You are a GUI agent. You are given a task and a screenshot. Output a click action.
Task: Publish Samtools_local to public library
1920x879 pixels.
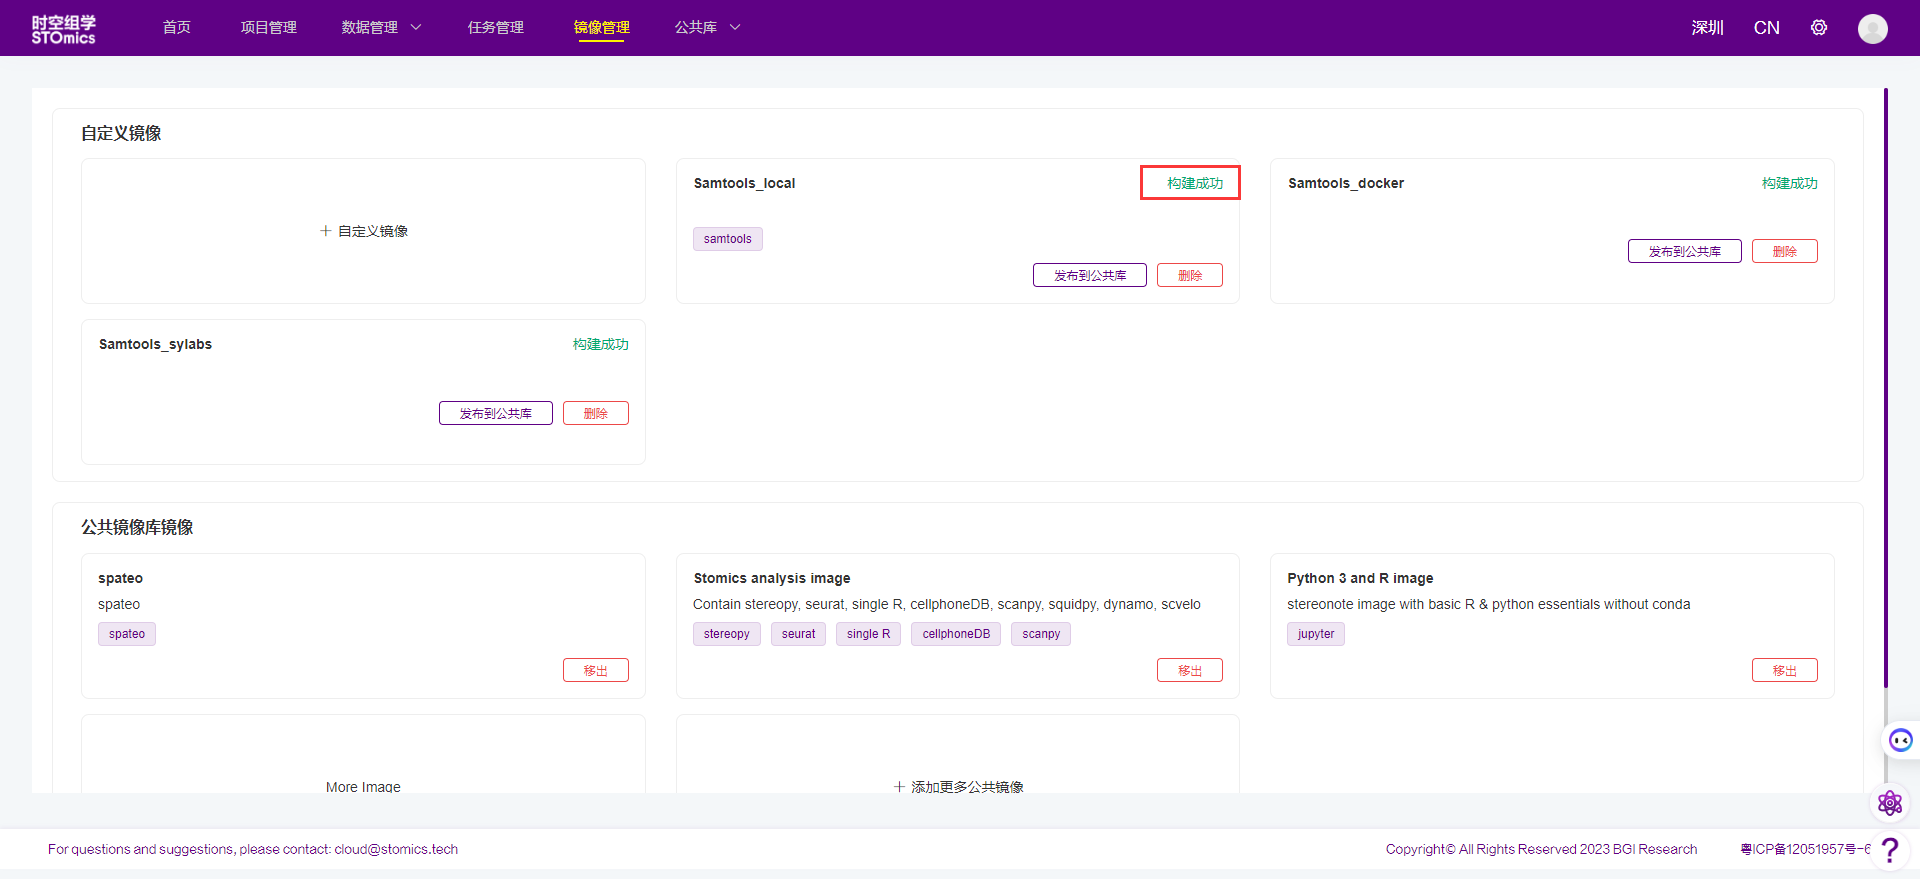[1089, 275]
